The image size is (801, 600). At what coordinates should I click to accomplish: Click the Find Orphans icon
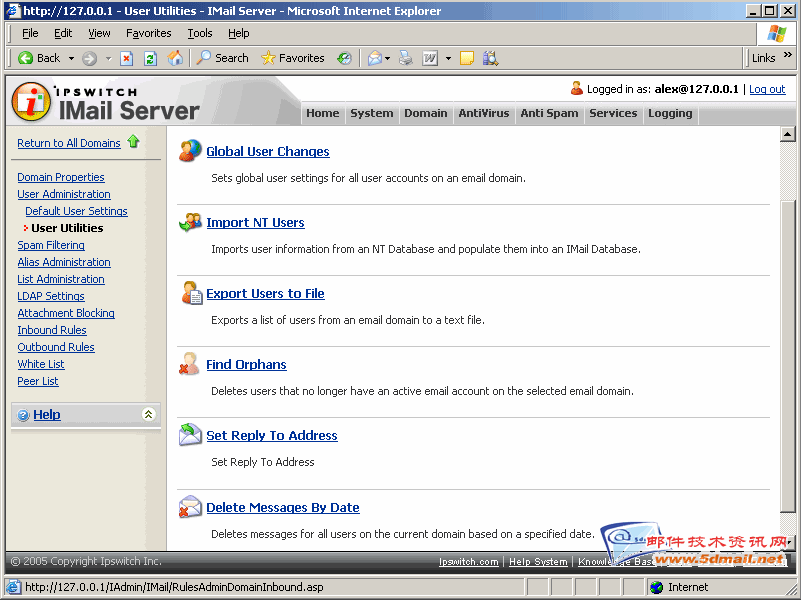[x=190, y=364]
